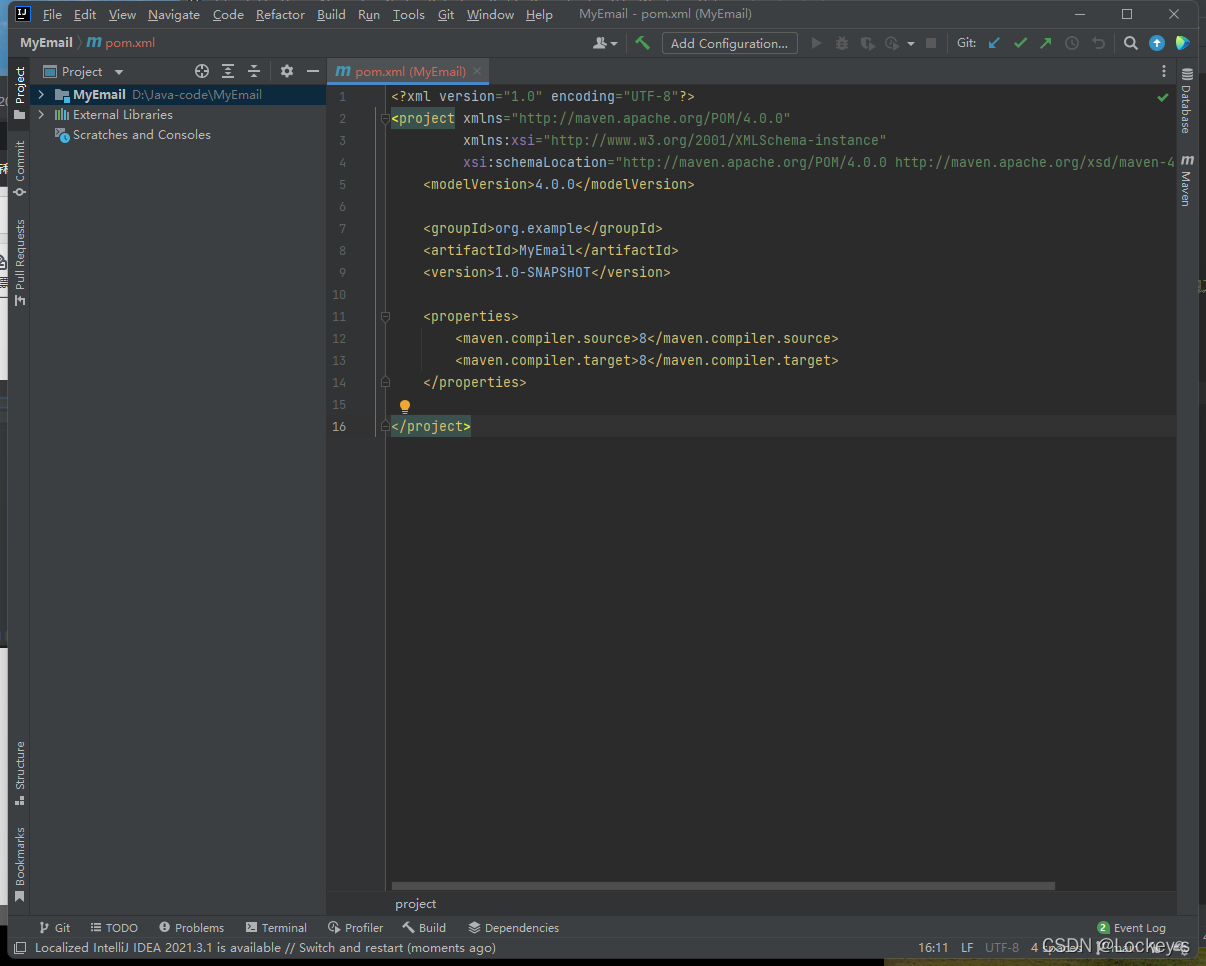Viewport: 1206px width, 966px height.
Task: Click the Git Rollback icon
Action: (1098, 43)
